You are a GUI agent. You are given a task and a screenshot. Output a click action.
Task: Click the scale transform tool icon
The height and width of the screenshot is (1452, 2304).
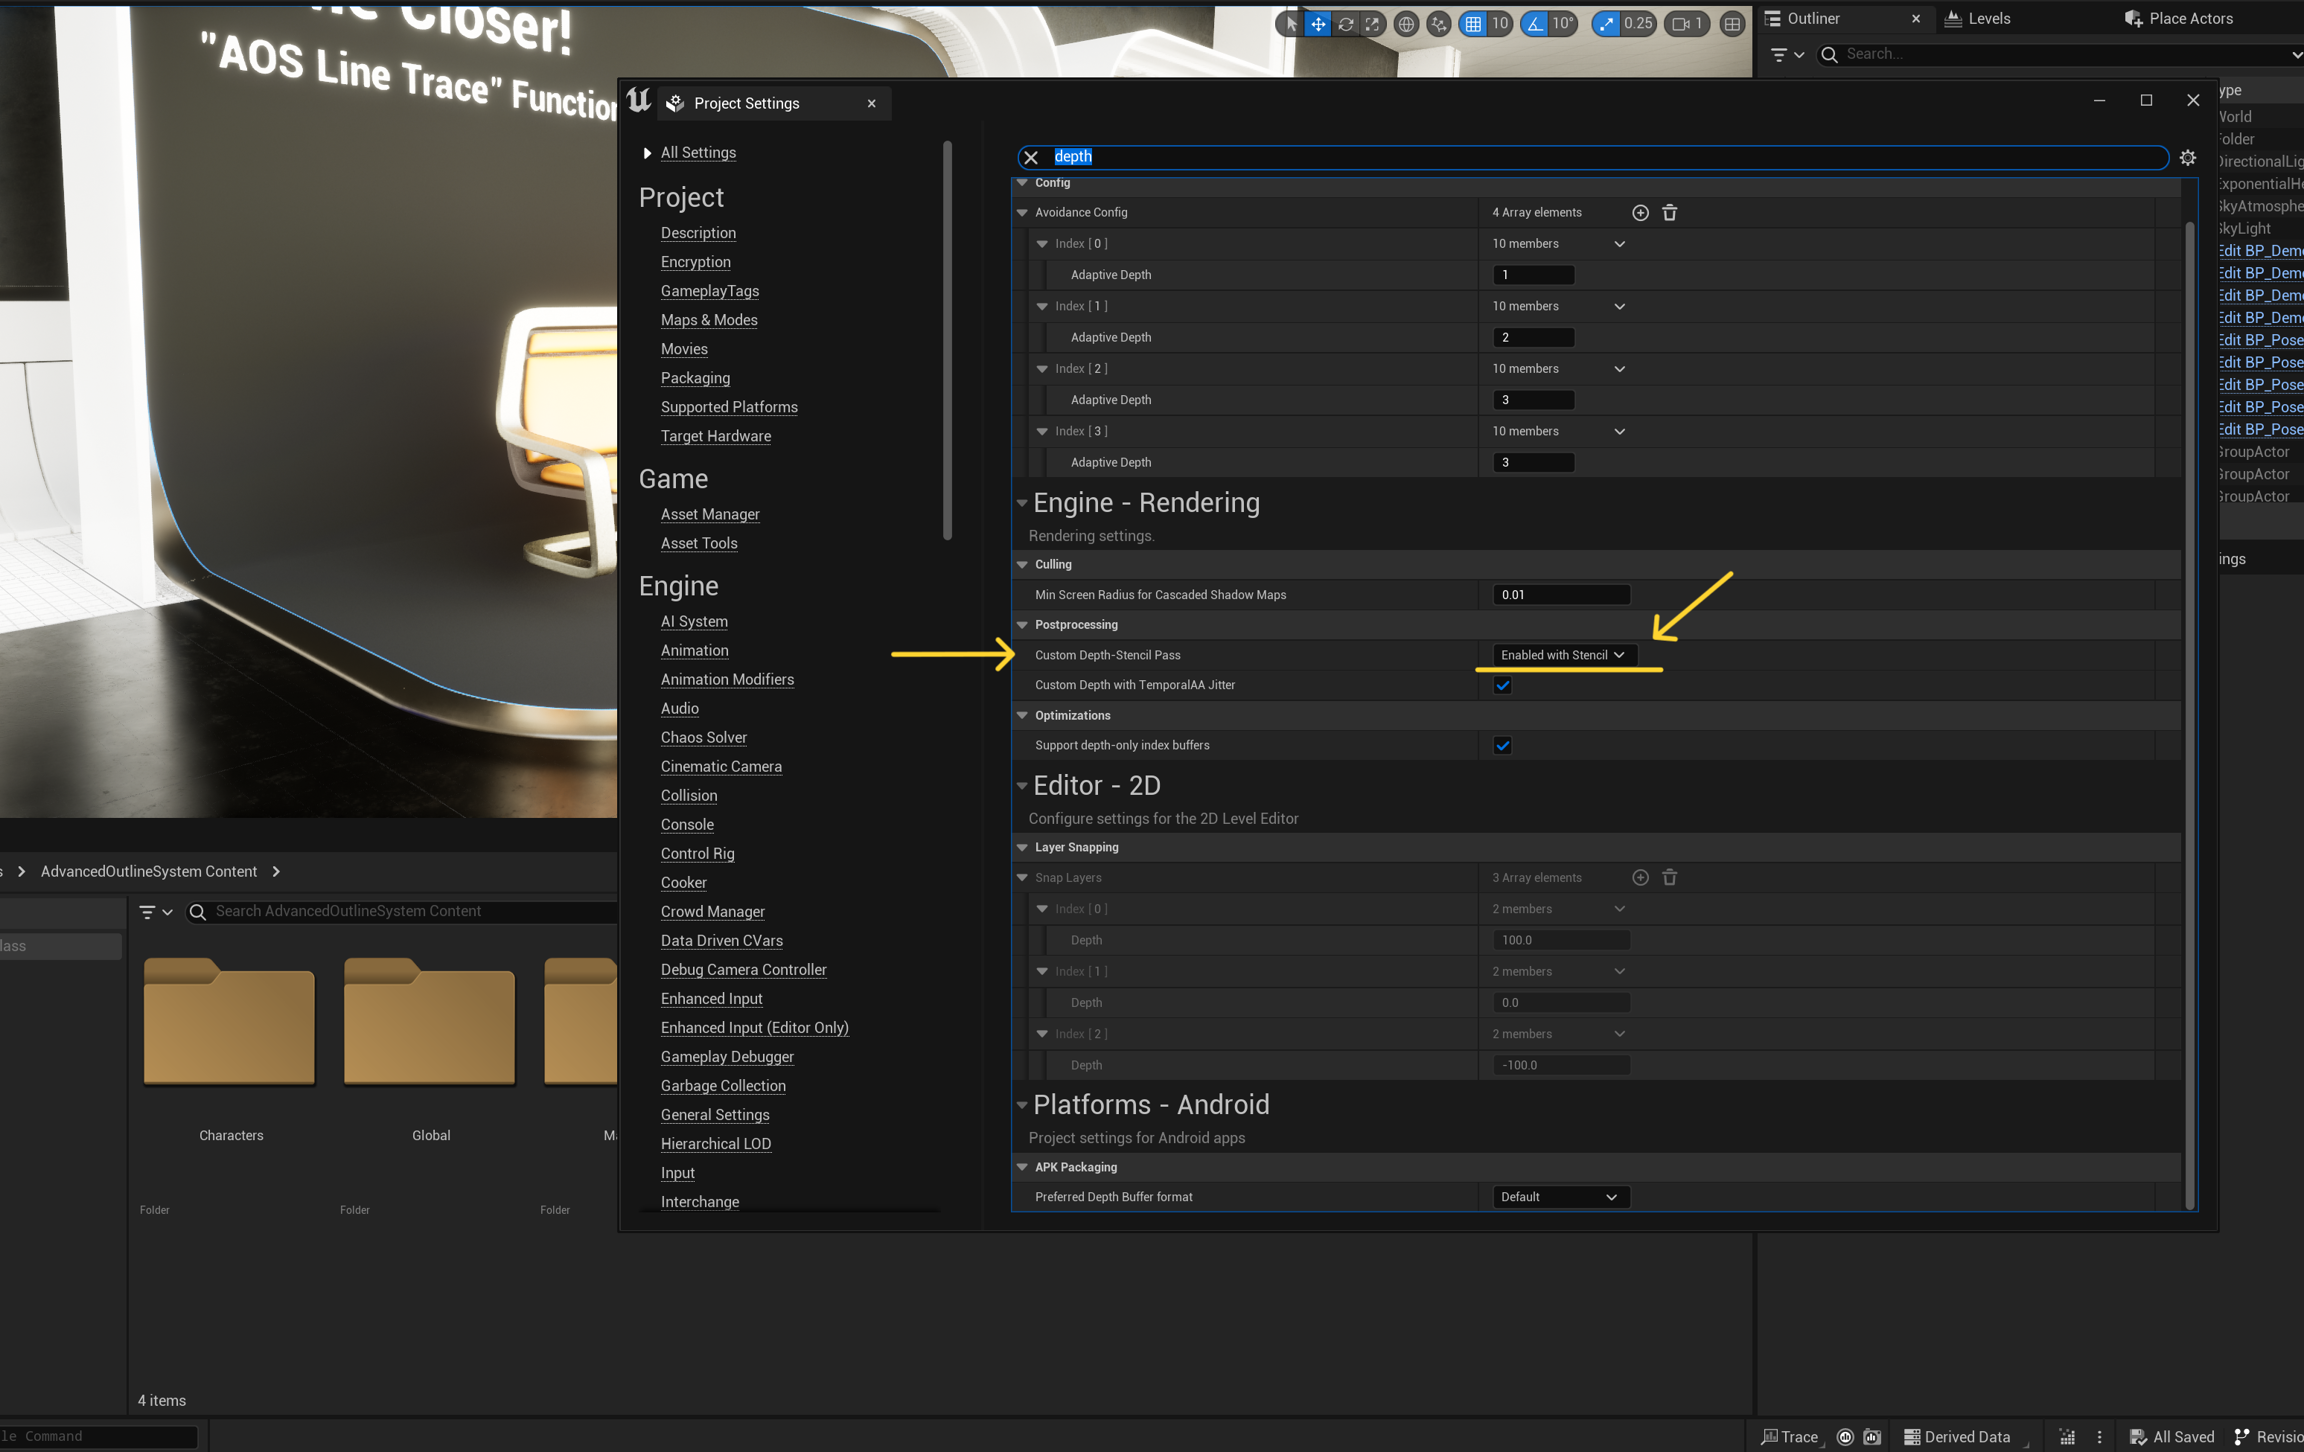tap(1373, 24)
